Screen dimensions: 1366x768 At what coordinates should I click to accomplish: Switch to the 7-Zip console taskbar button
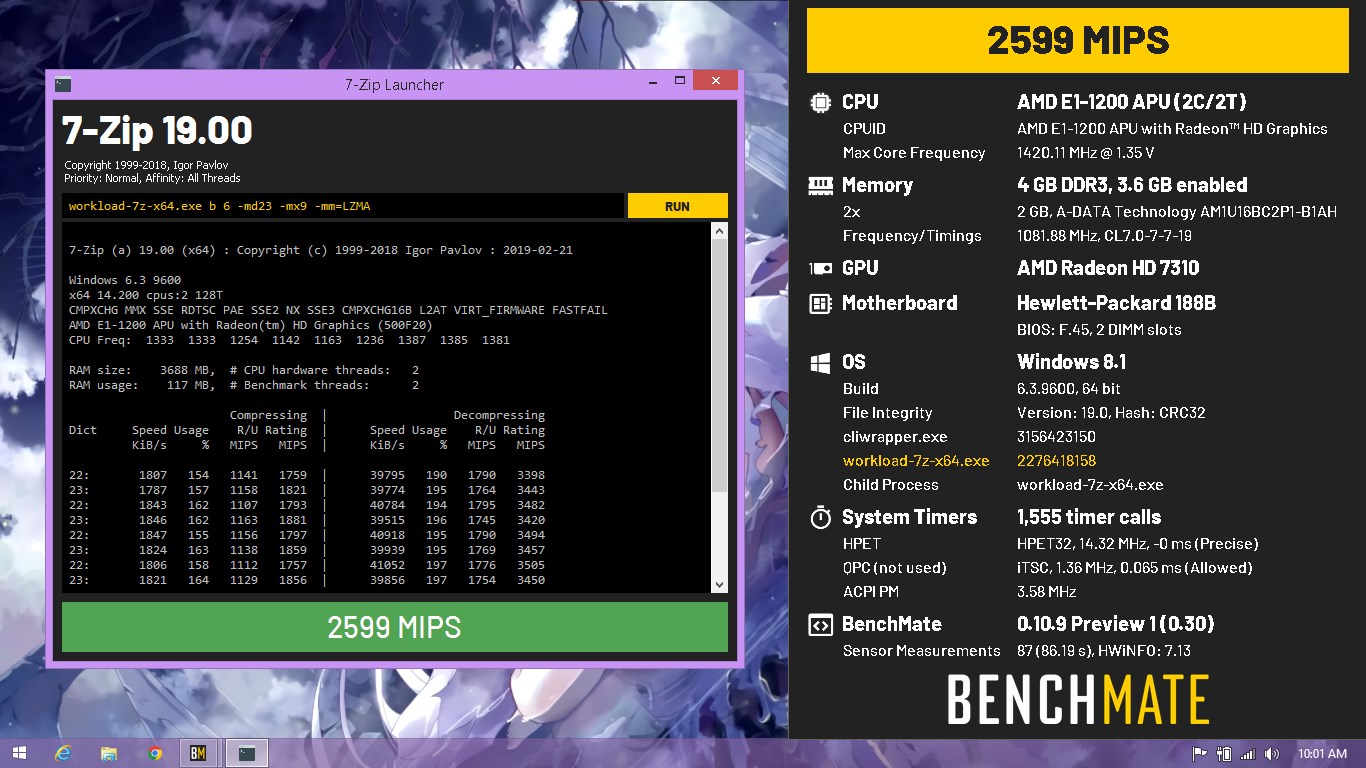[246, 753]
